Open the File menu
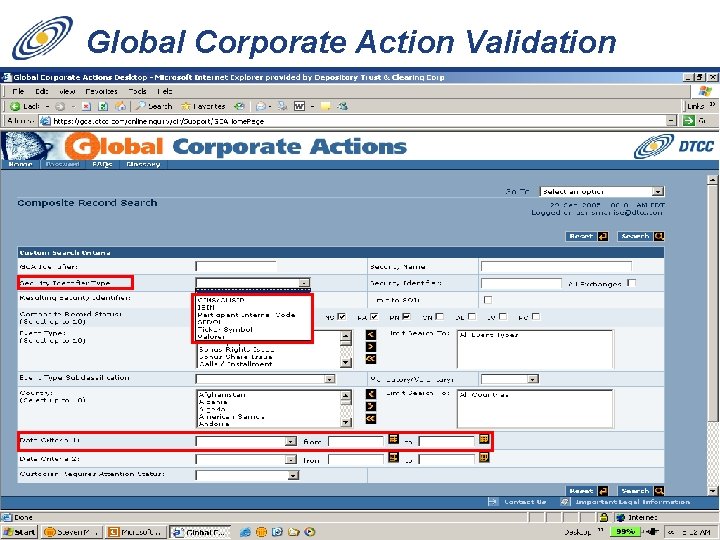This screenshot has width=720, height=540. [18, 91]
